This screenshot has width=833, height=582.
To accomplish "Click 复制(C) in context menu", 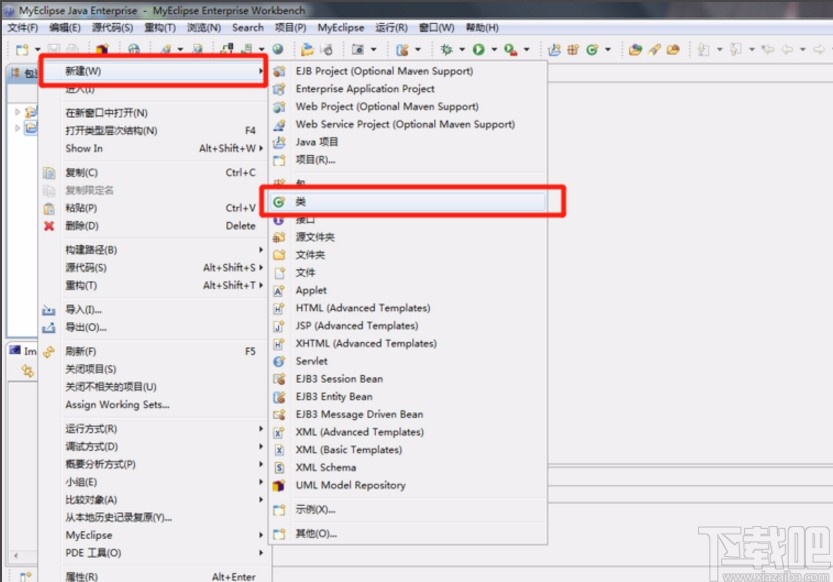I will (153, 173).
